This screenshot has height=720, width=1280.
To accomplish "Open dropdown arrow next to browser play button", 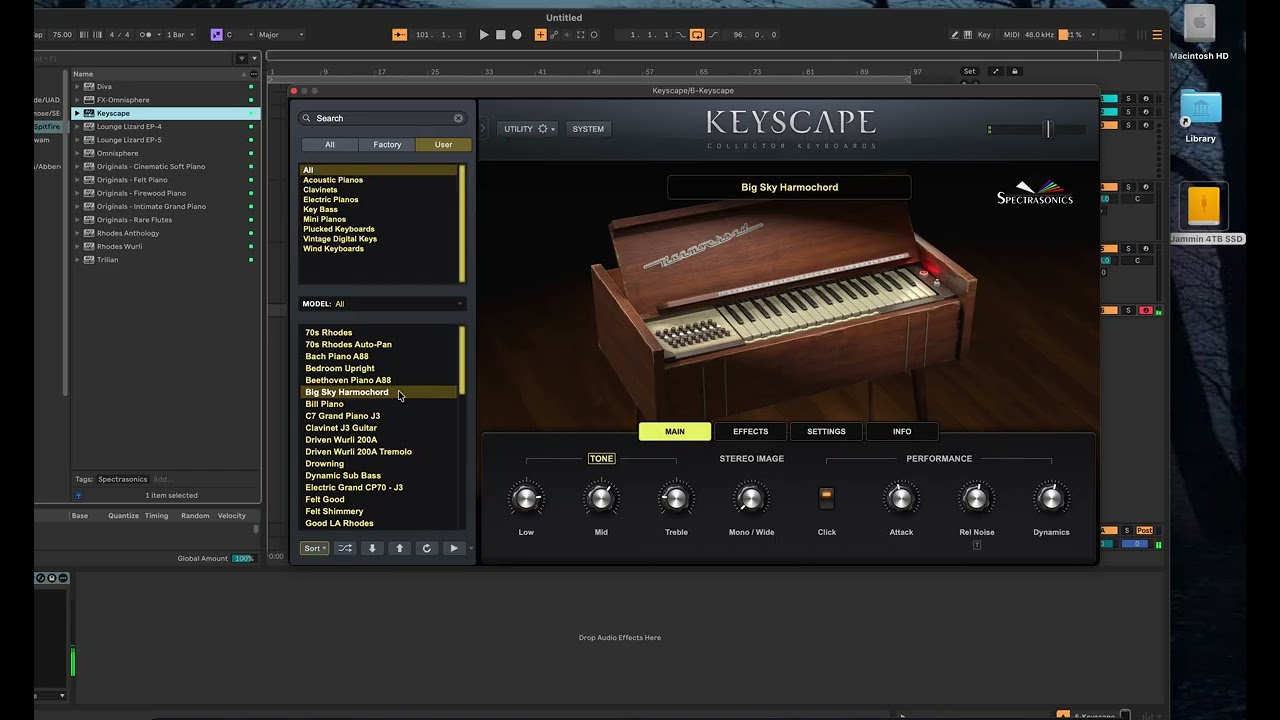I will (x=471, y=548).
